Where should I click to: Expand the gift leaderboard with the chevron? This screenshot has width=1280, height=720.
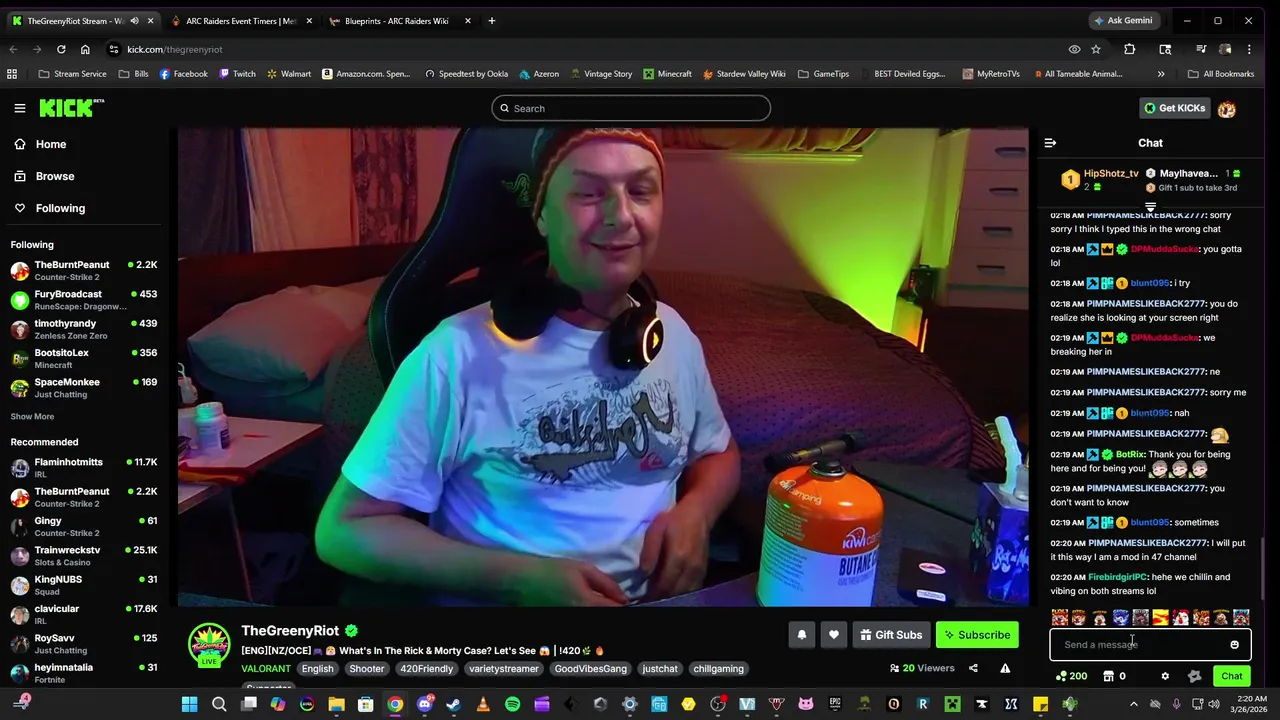[1150, 208]
